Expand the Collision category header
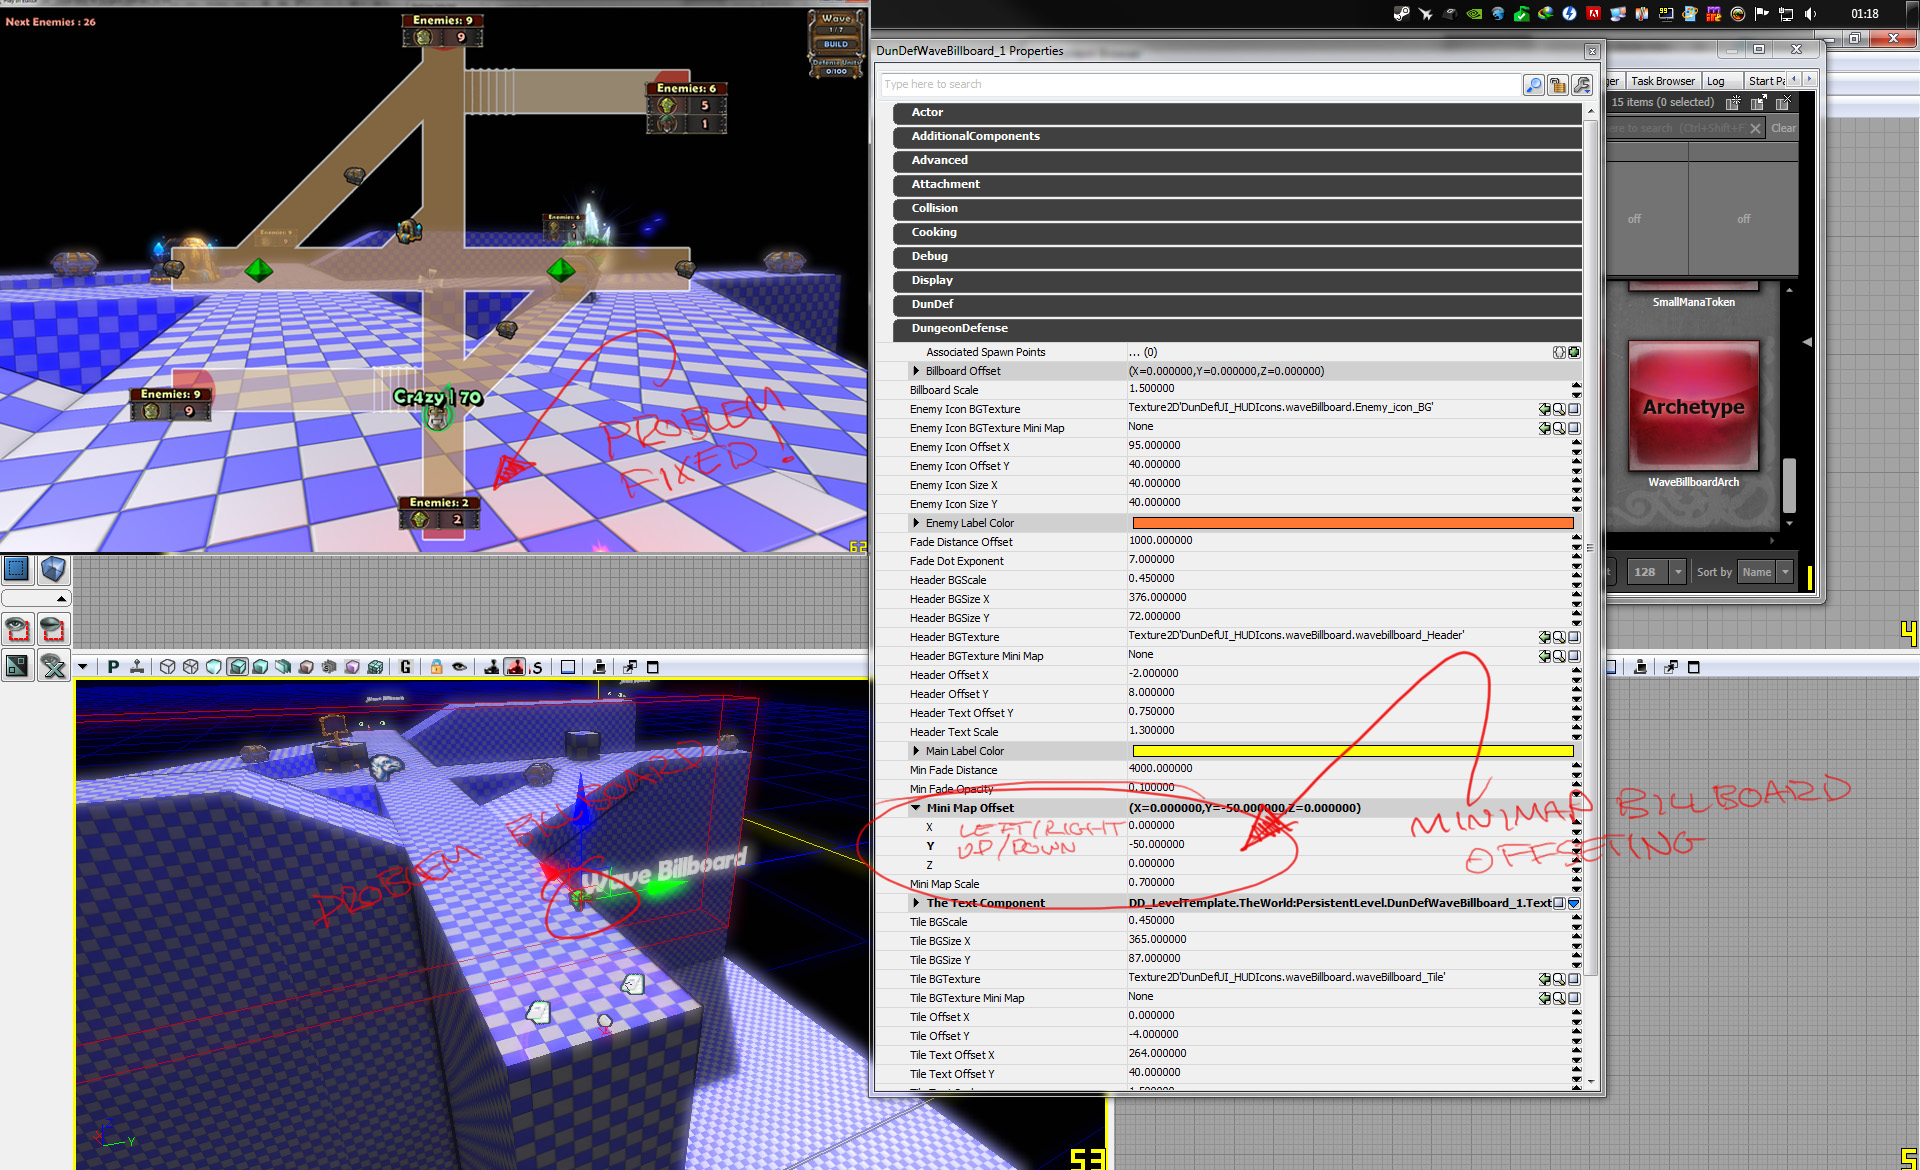The width and height of the screenshot is (1920, 1170). 1237,208
